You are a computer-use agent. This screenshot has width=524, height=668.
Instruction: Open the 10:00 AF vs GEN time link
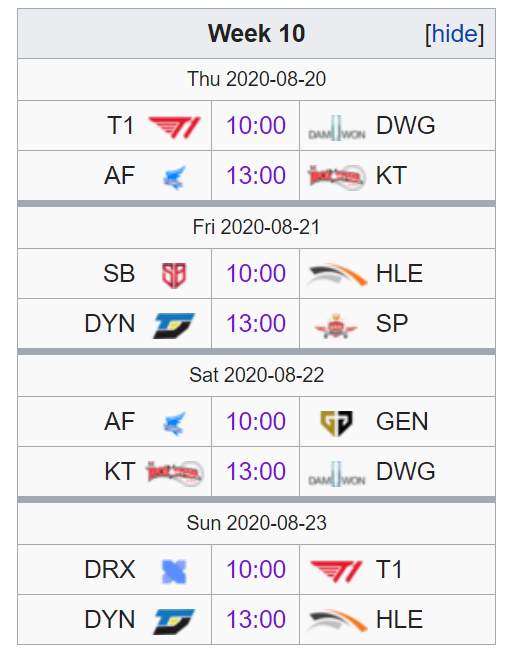[256, 422]
